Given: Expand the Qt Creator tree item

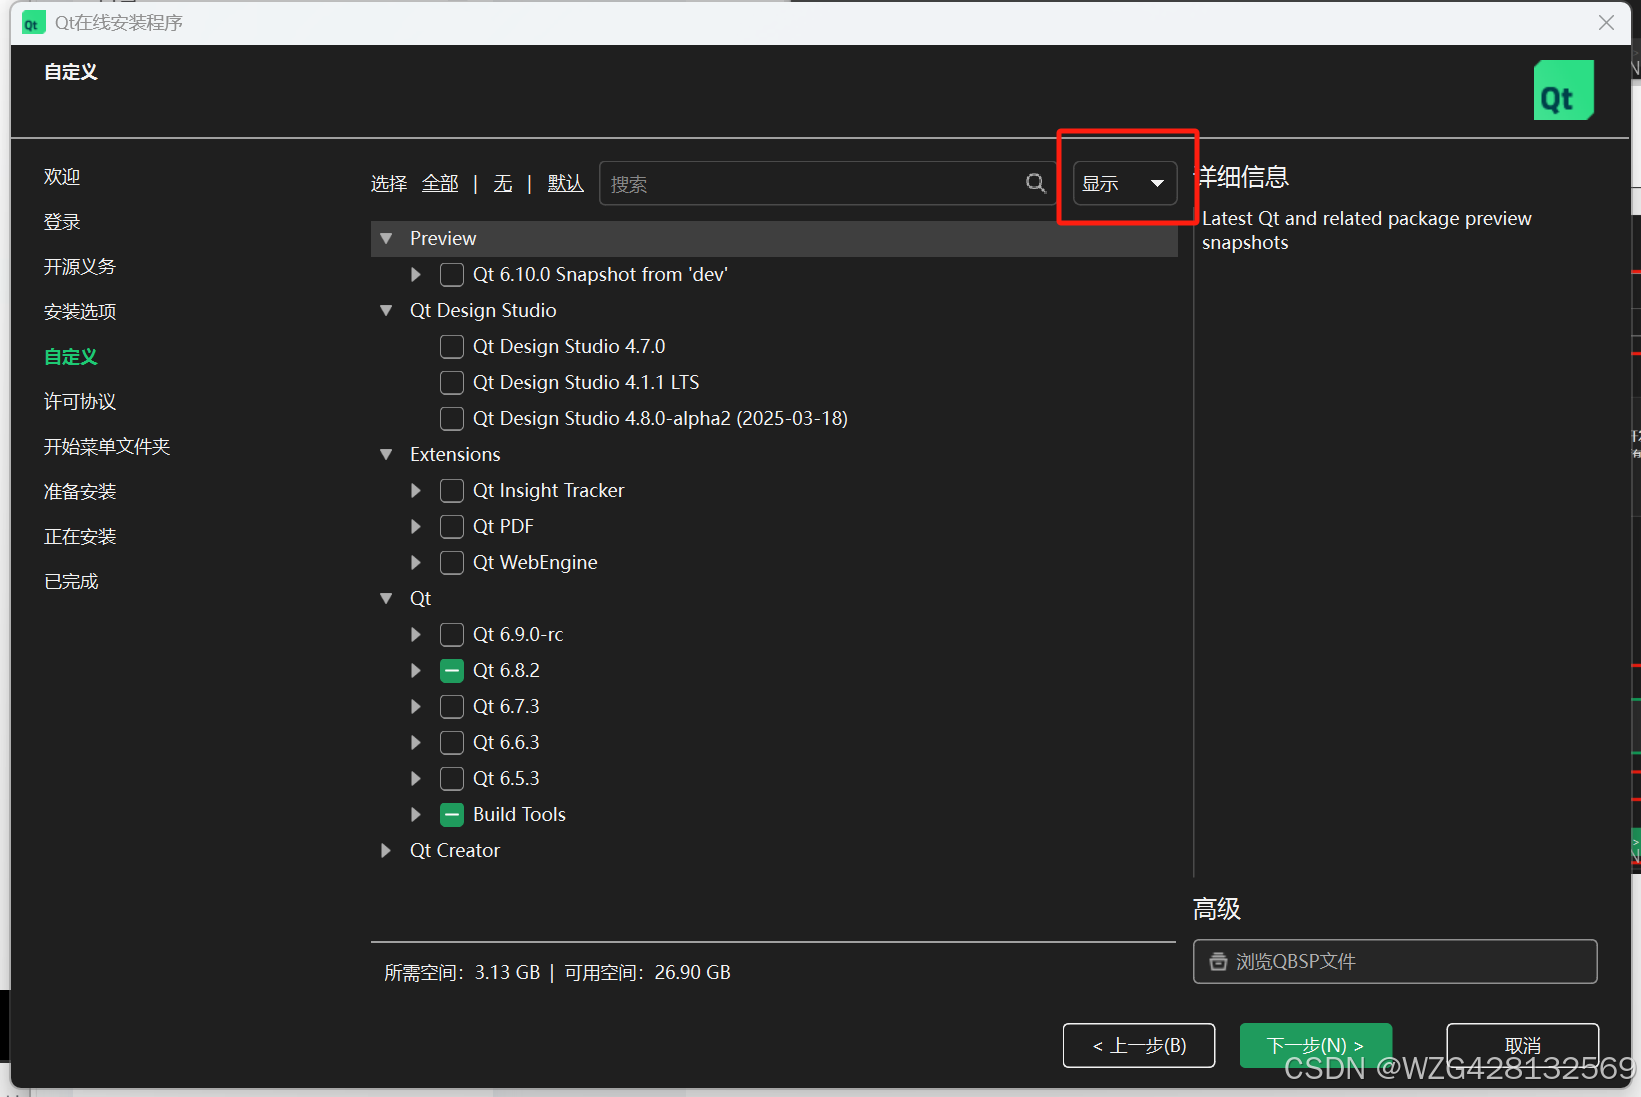Looking at the screenshot, I should [x=386, y=850].
